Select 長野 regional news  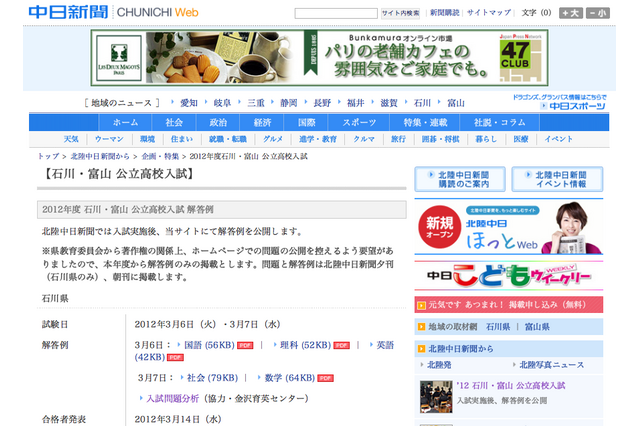point(322,103)
